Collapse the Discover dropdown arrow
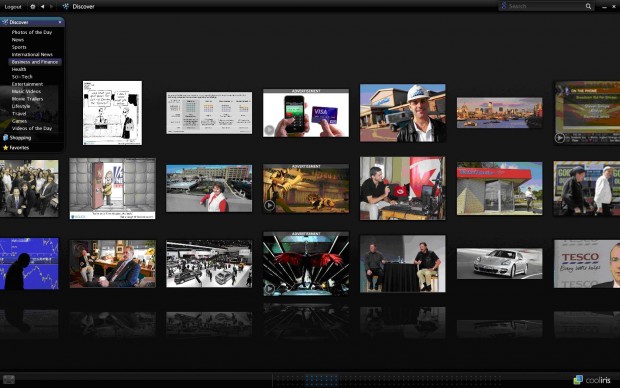The height and width of the screenshot is (388, 620). pos(60,22)
